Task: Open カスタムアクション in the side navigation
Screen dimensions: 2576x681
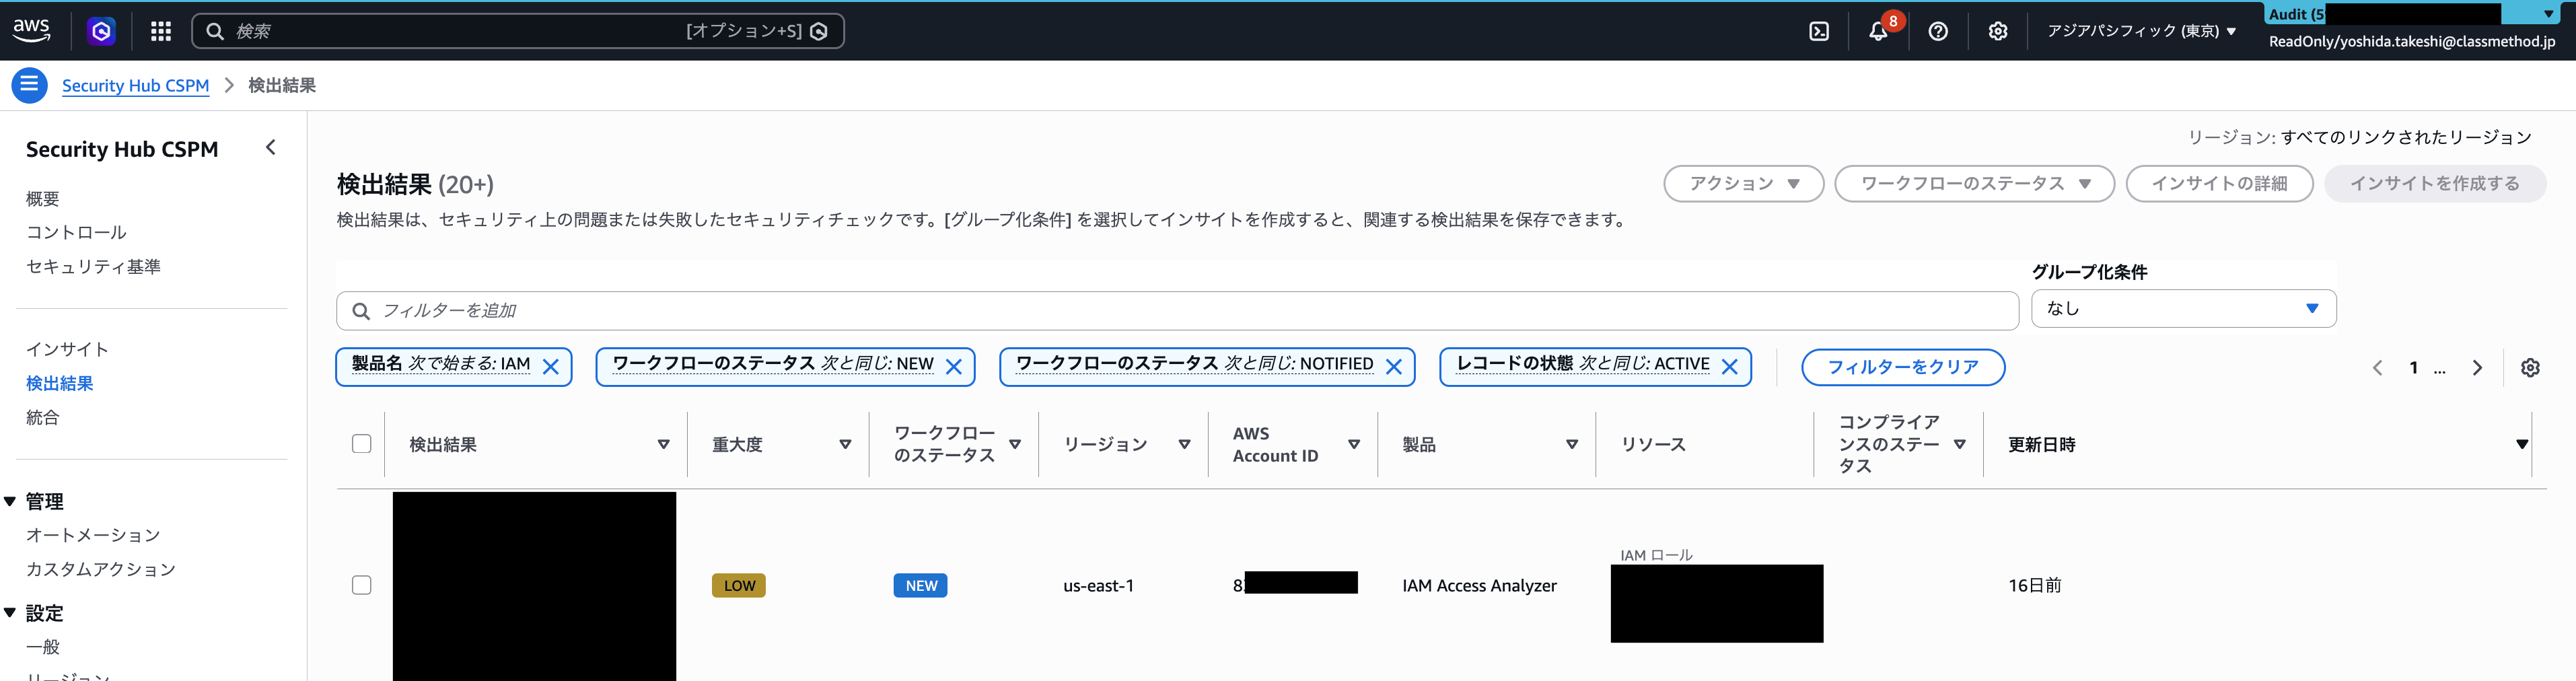Action: 101,570
